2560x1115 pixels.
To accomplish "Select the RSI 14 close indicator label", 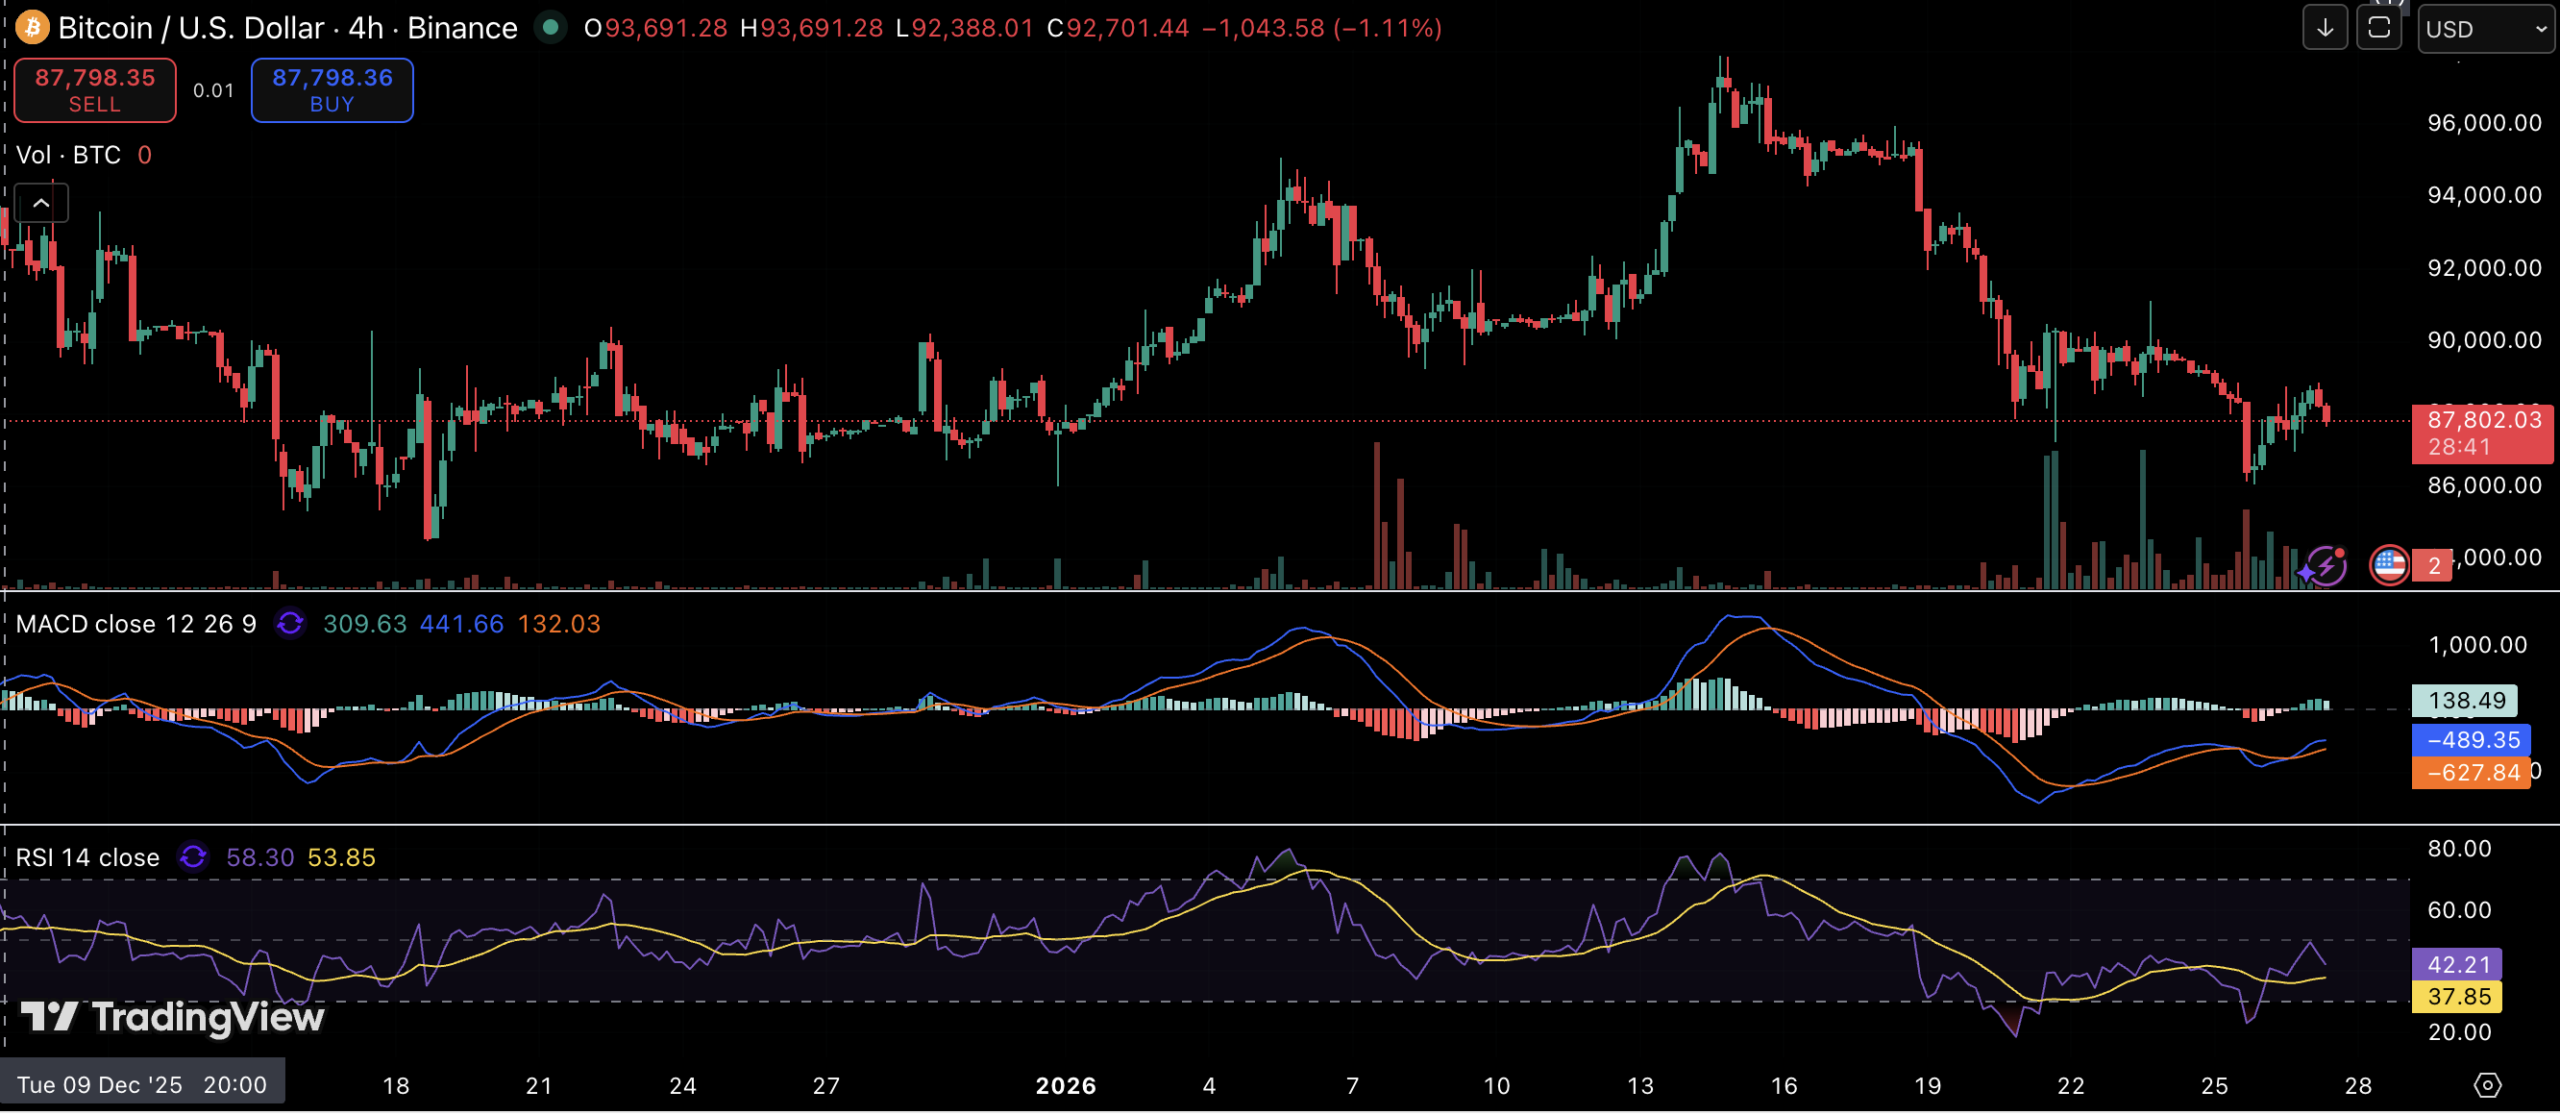I will 87,857.
